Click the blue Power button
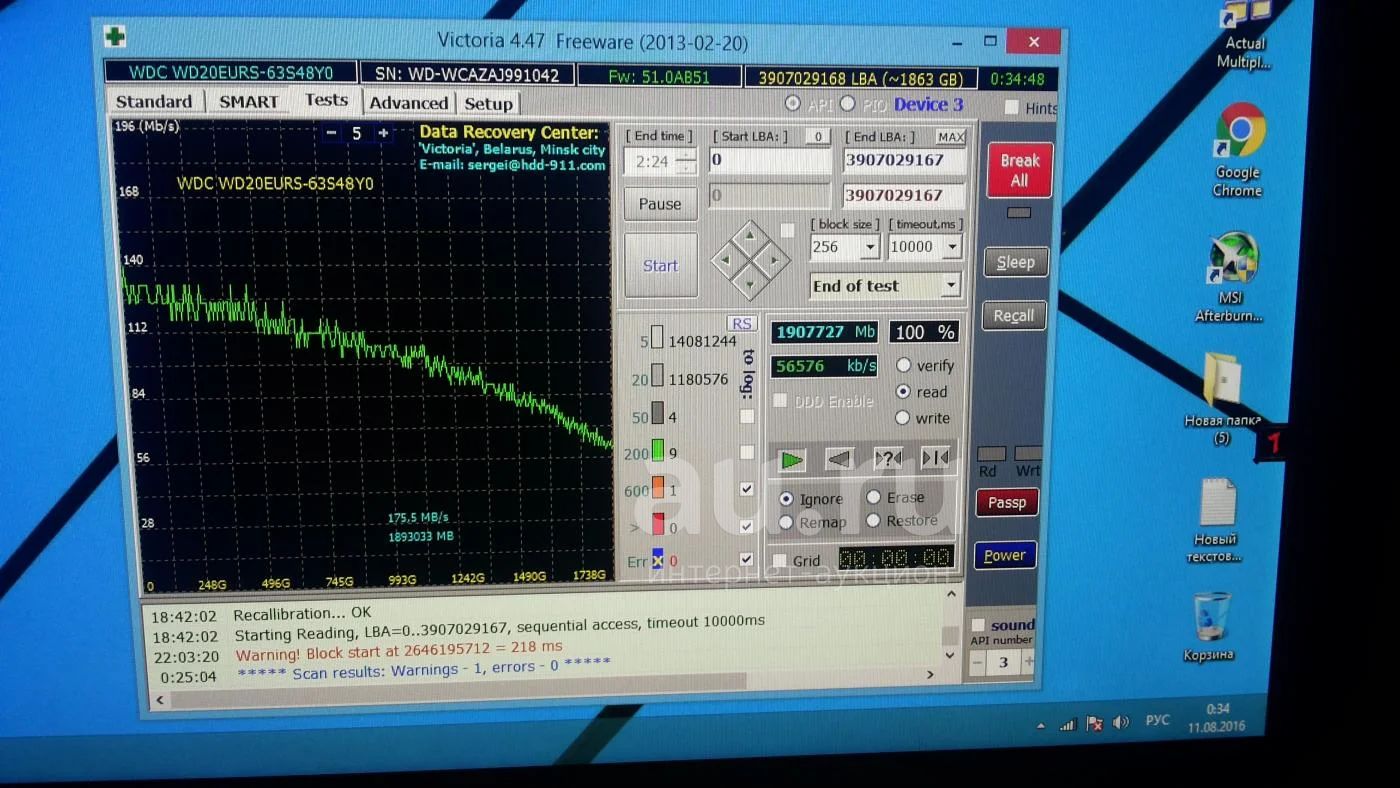1400x788 pixels. pyautogui.click(x=1005, y=555)
